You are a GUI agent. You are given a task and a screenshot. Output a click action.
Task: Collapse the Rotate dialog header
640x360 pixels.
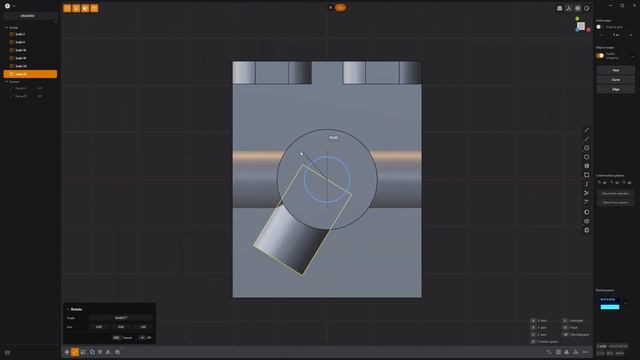click(68, 309)
